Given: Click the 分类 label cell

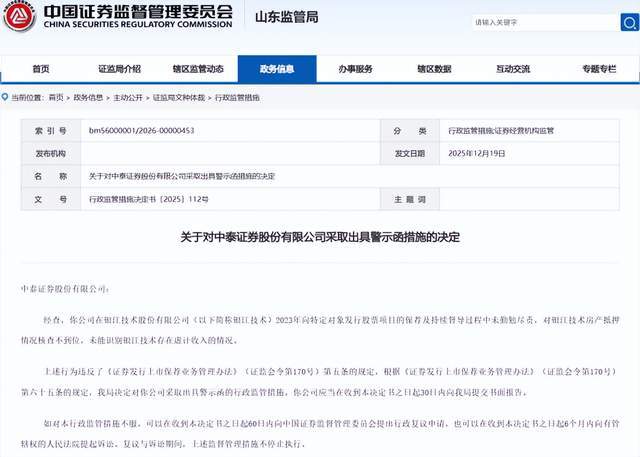Looking at the screenshot, I should pos(410,131).
